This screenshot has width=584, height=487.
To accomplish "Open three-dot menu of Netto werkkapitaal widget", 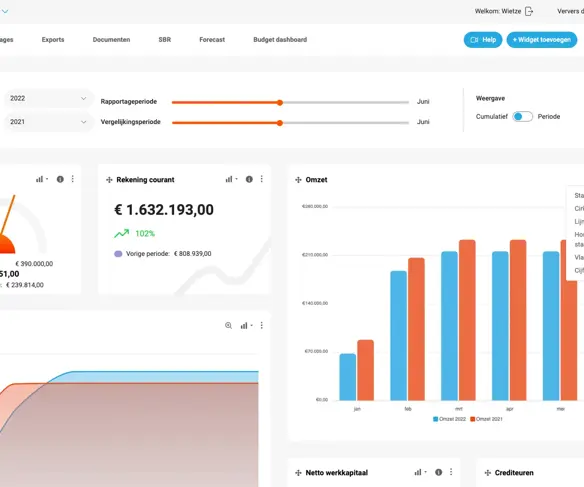I will (451, 472).
